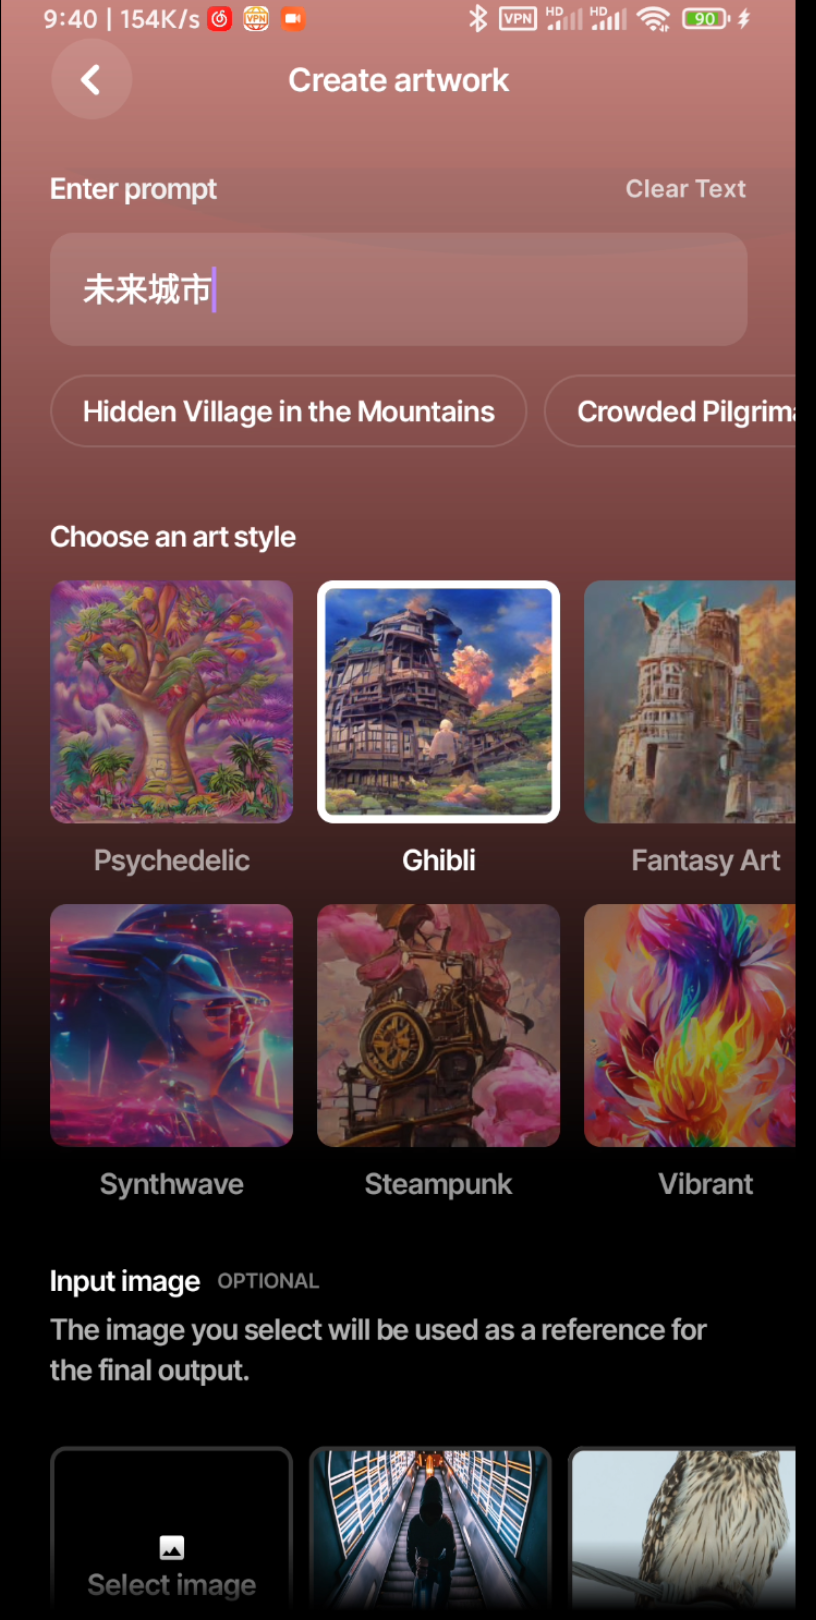Tap the red screen recorder icon
Viewport: 816px width, 1620px height.
coord(293,18)
